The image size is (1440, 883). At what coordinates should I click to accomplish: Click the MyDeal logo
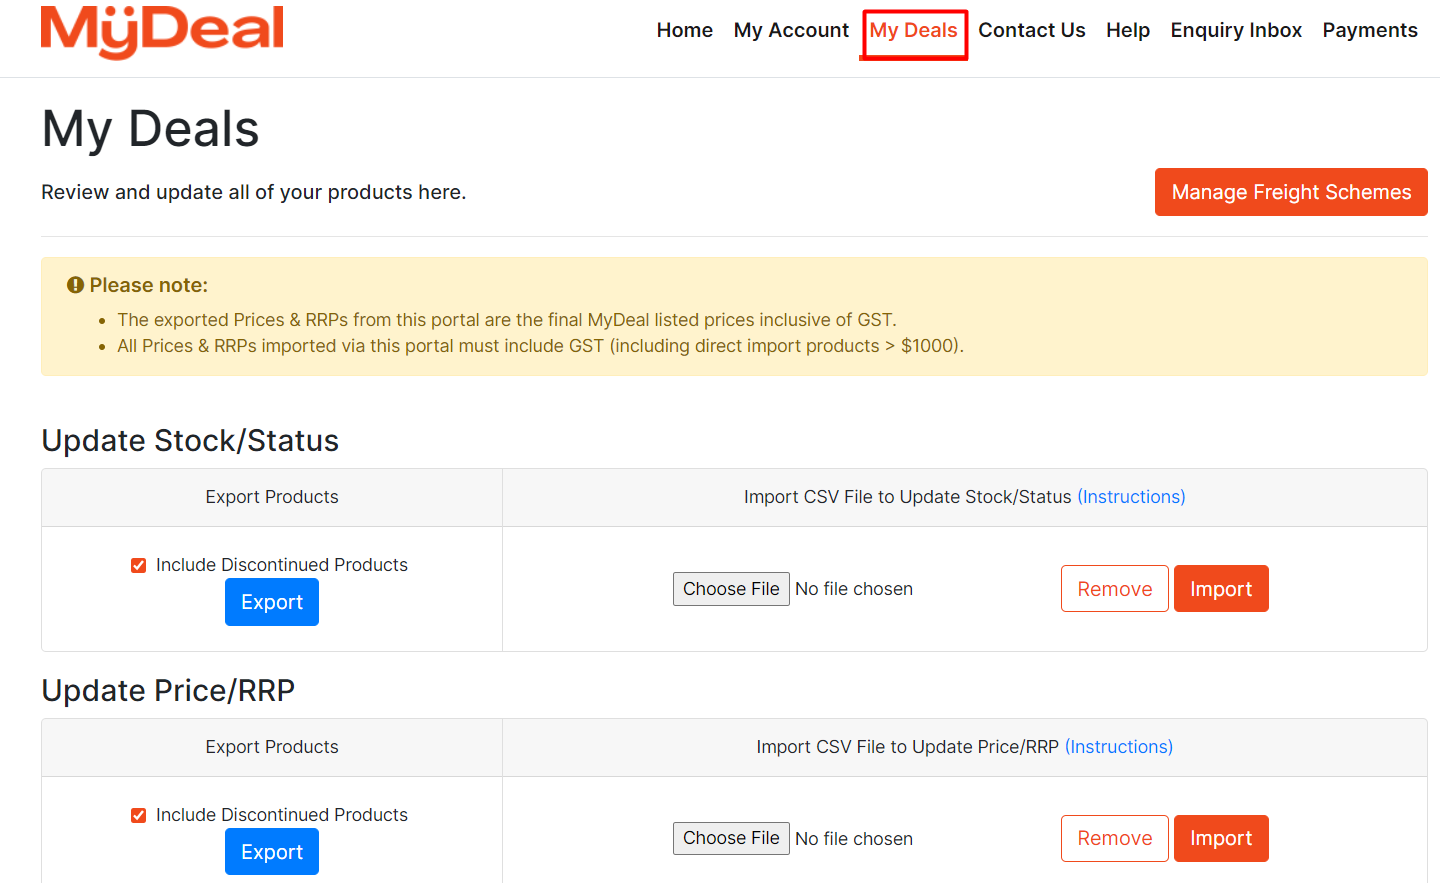pos(162,31)
